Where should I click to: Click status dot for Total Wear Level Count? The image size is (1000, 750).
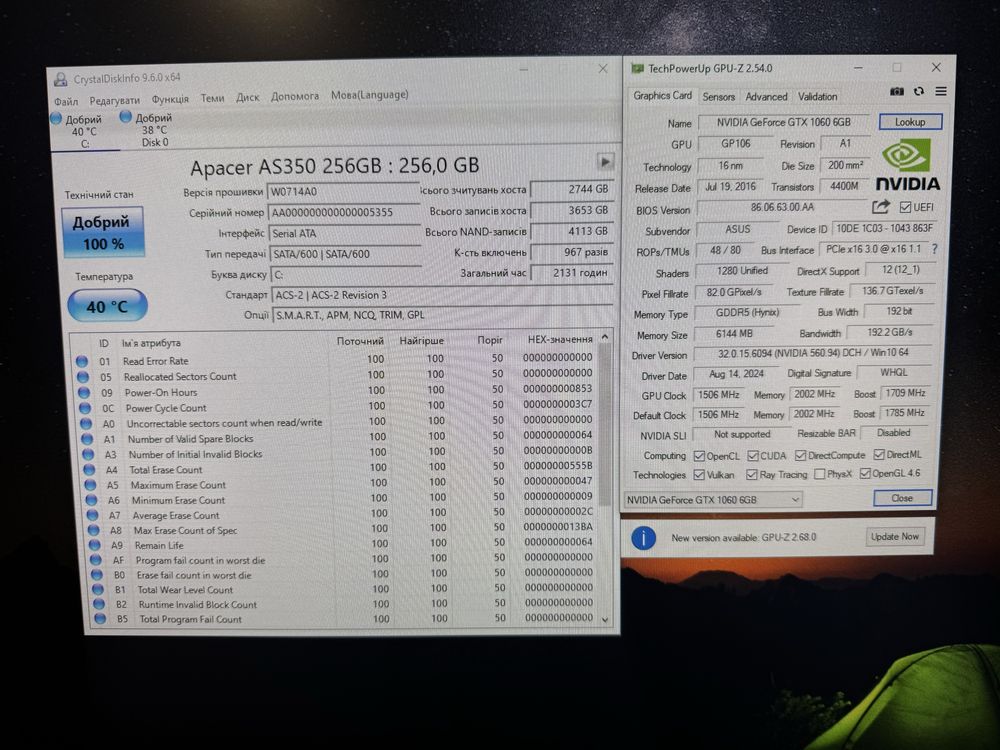(98, 589)
